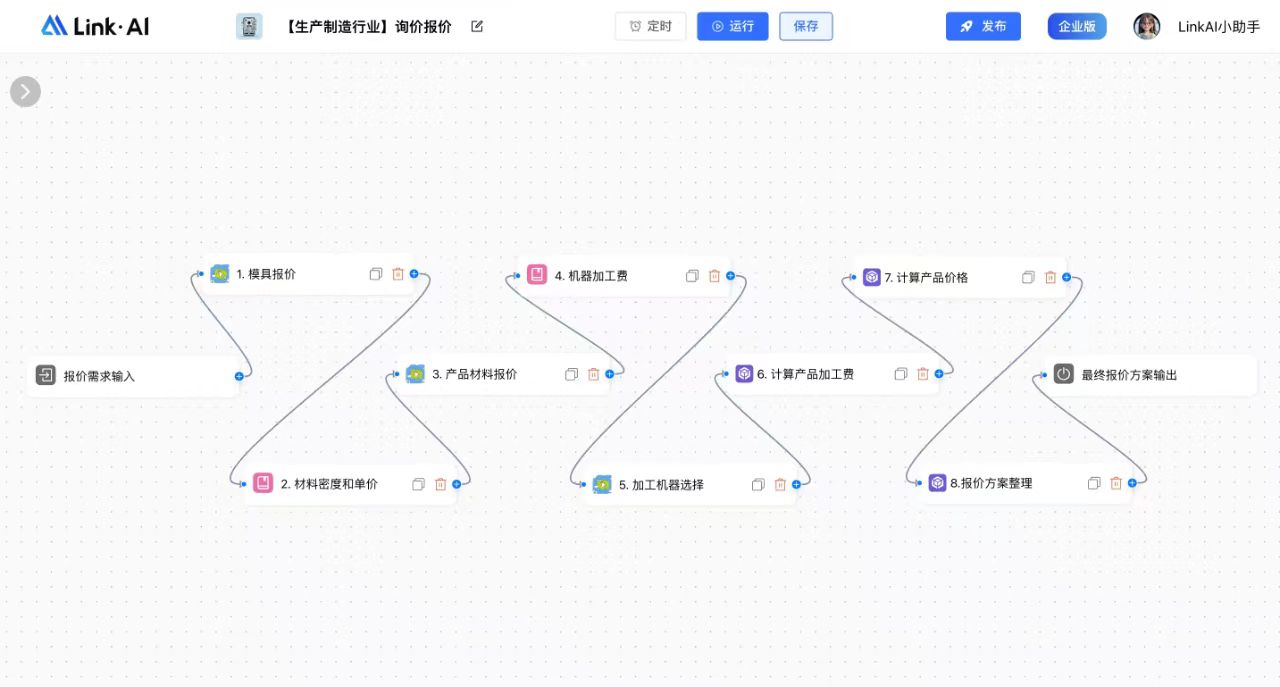Viewport: 1280px width, 687px height.
Task: Click the LinkAI小助手 username text
Action: click(x=1219, y=27)
